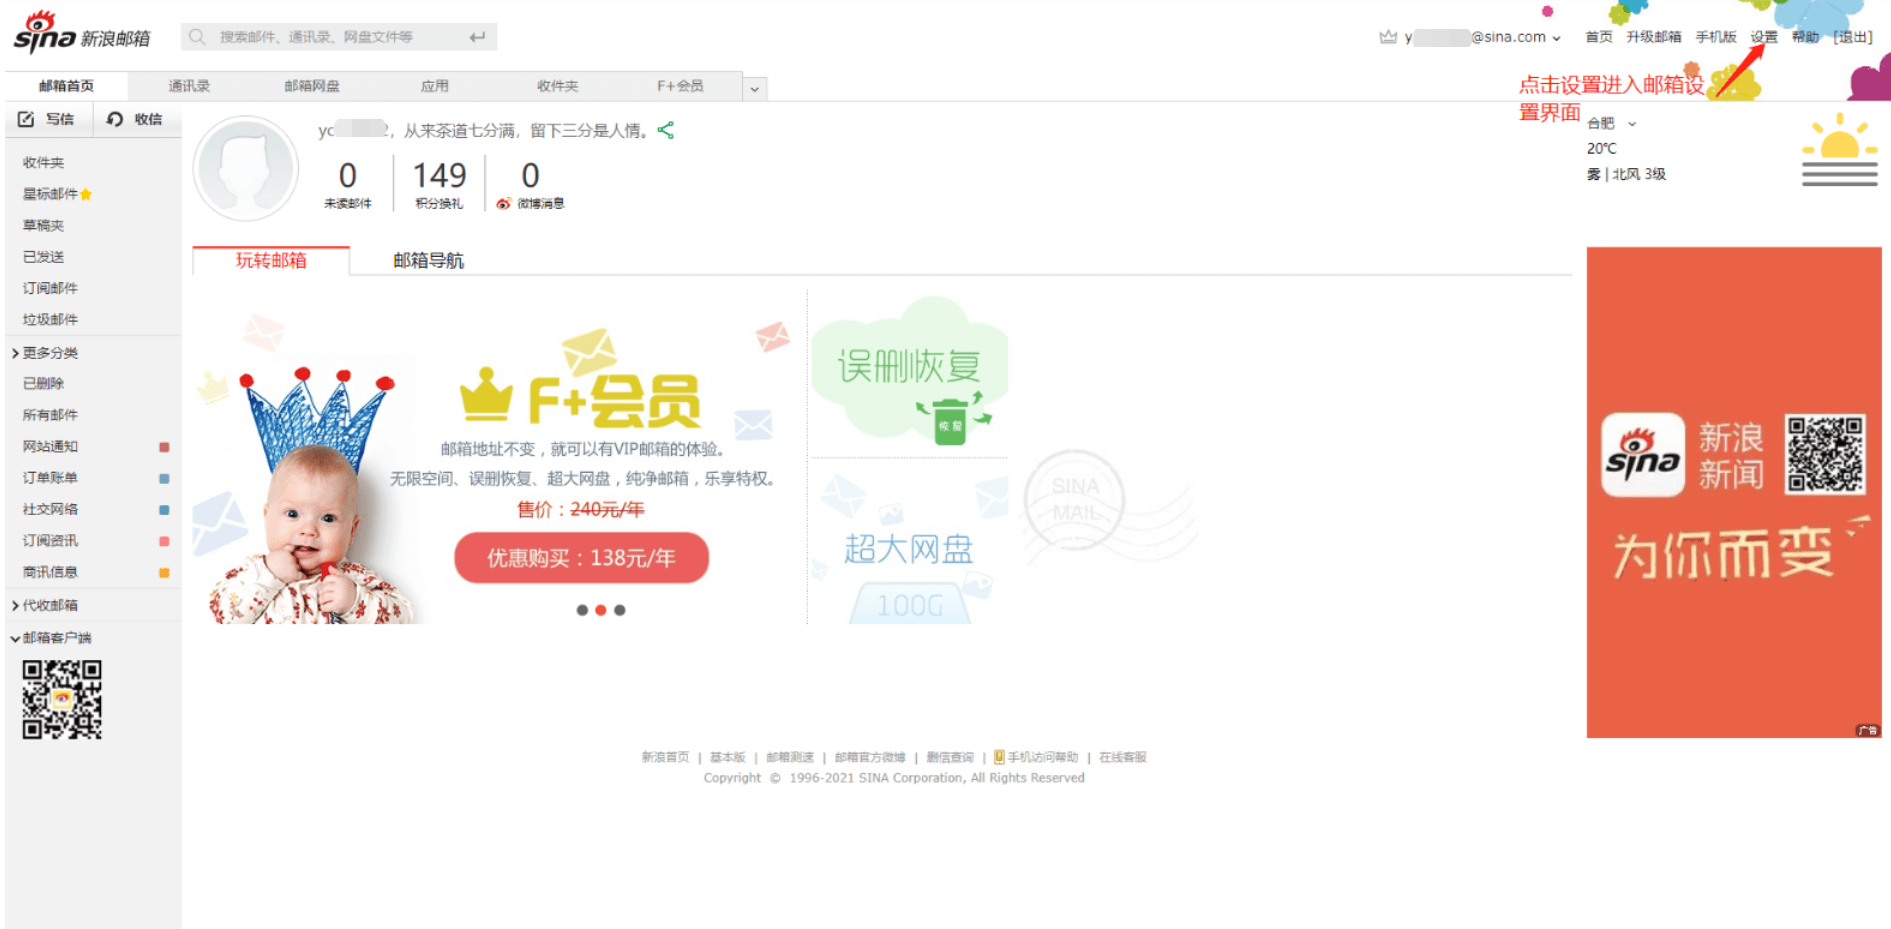The height and width of the screenshot is (929, 1891).
Task: Click the yellow crown in F+会员 banner
Action: [486, 394]
